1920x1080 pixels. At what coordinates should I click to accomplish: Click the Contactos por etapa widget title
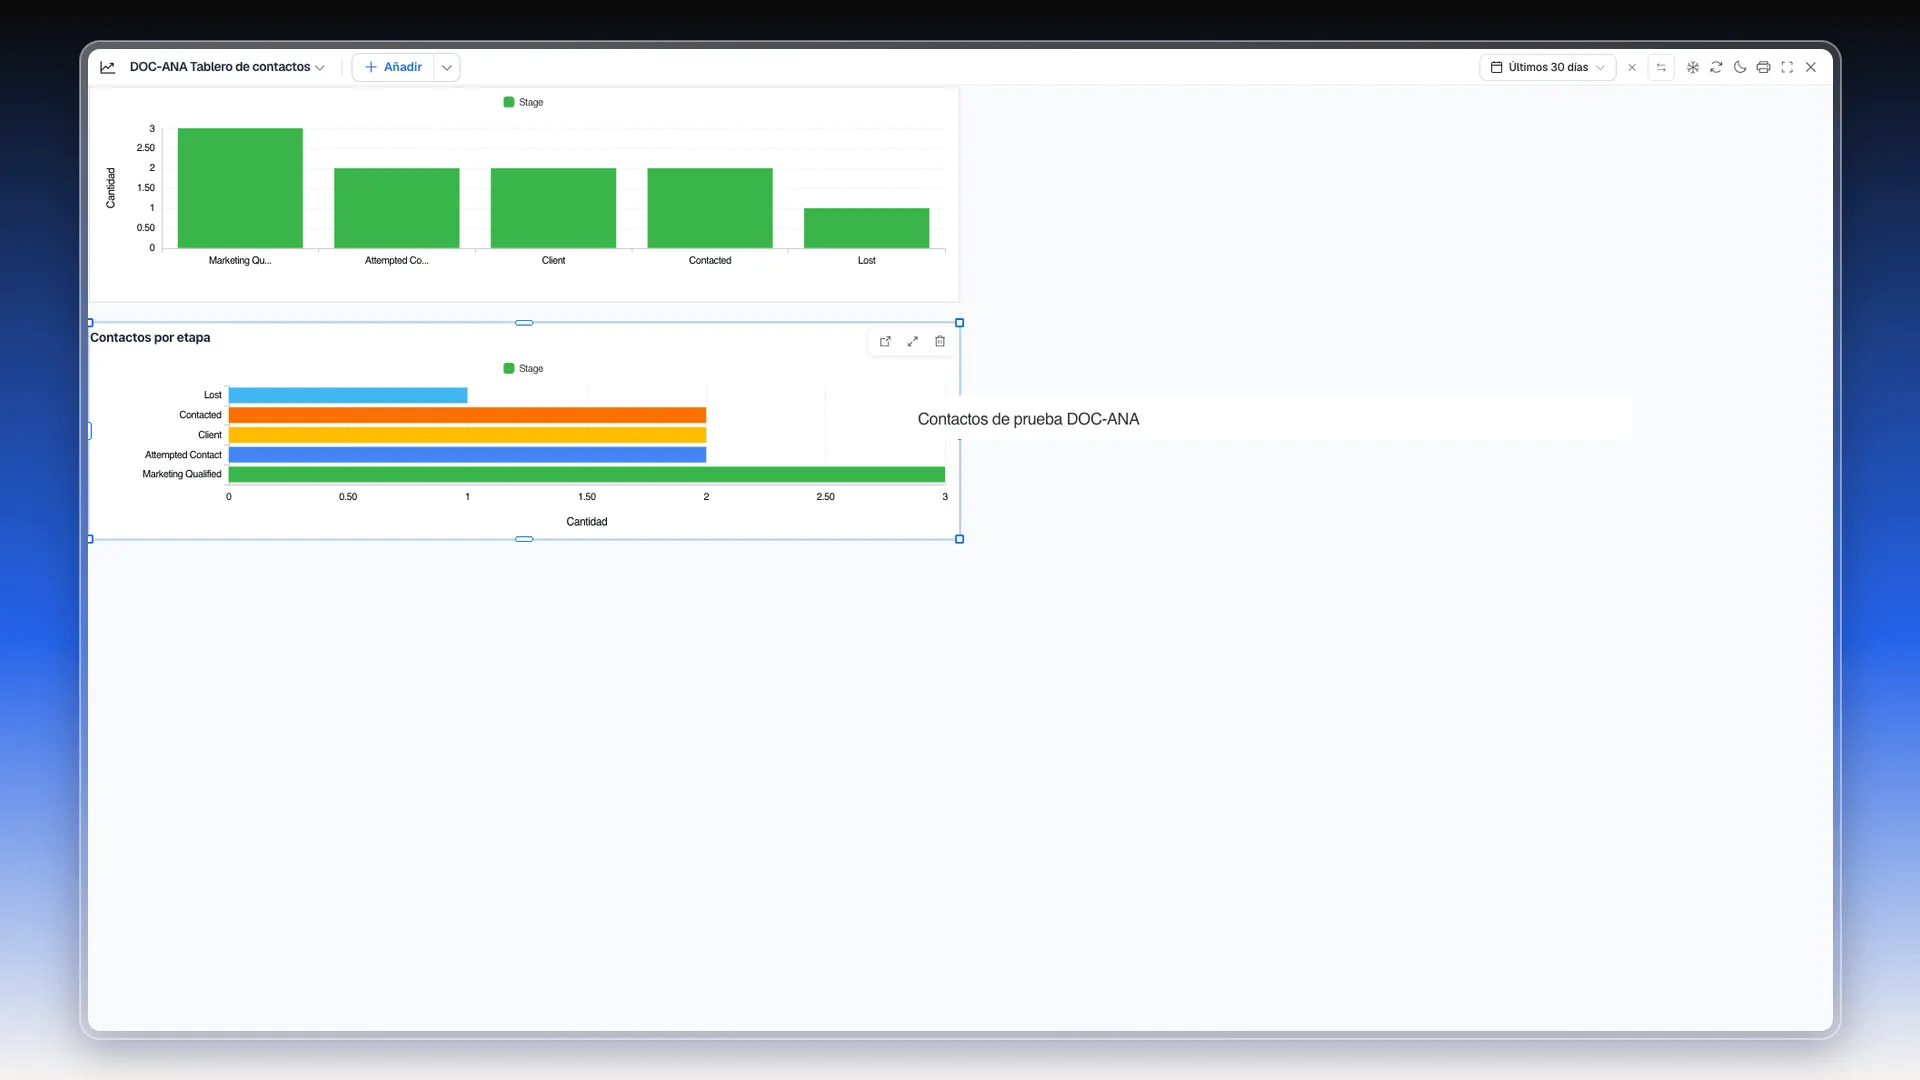[x=150, y=337]
